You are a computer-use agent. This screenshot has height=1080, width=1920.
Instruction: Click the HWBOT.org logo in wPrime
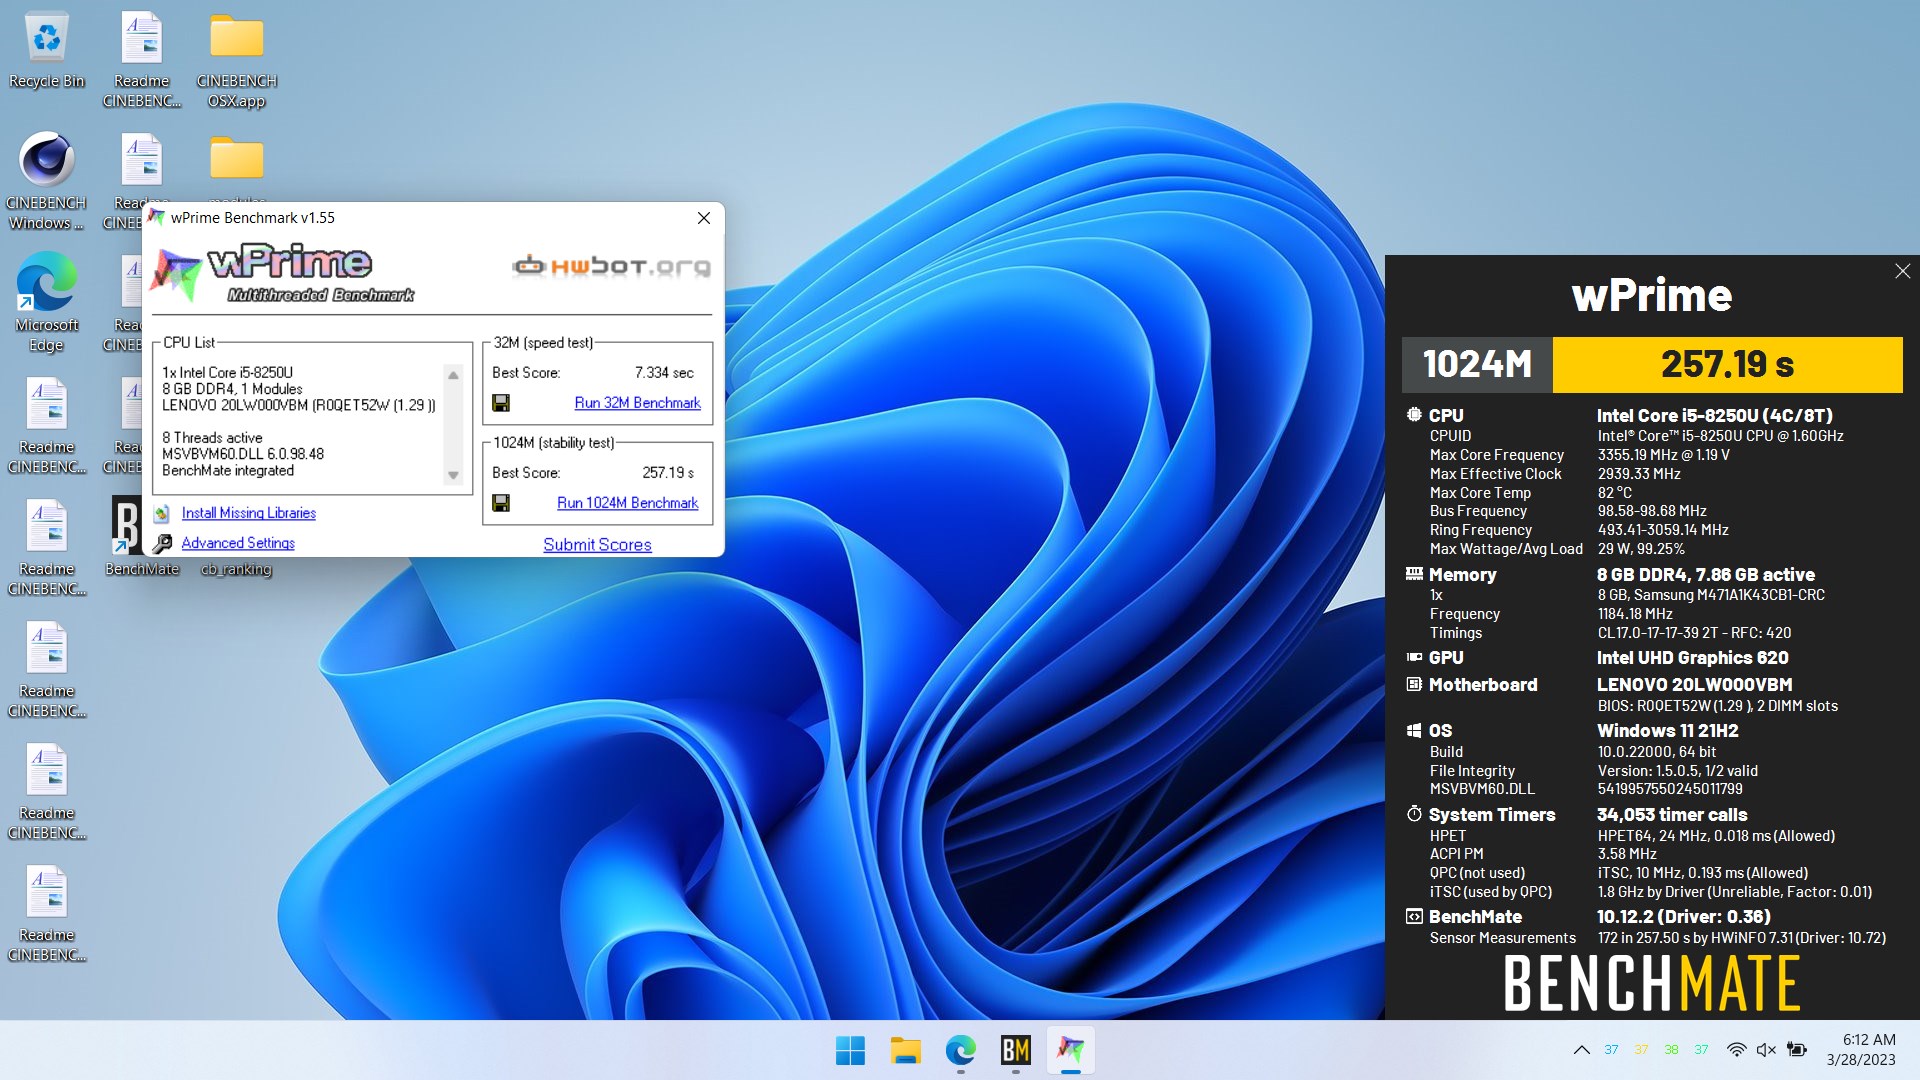[611, 266]
